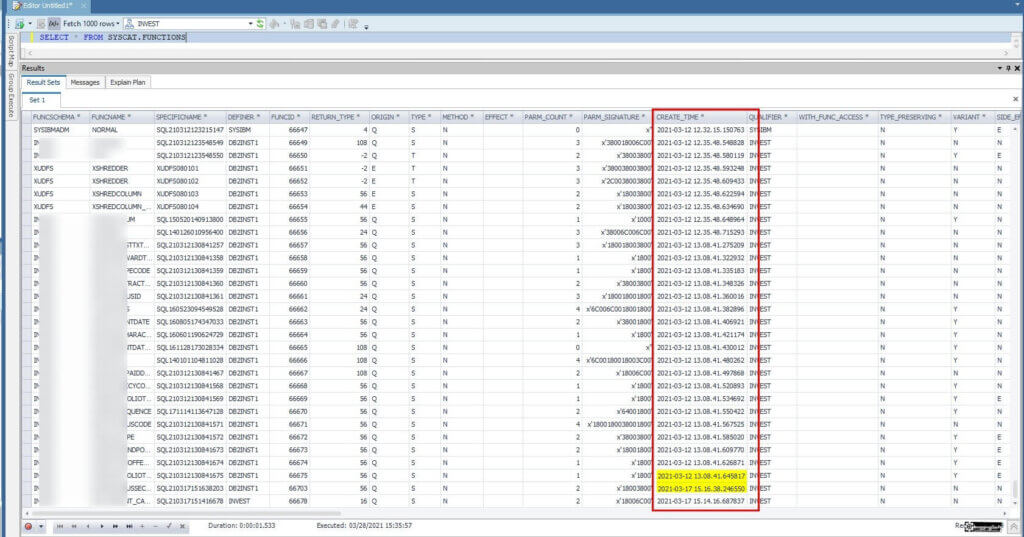The image size is (1024, 537).
Task: Open the Fetch 1000 rows dropdown
Action: click(91, 24)
